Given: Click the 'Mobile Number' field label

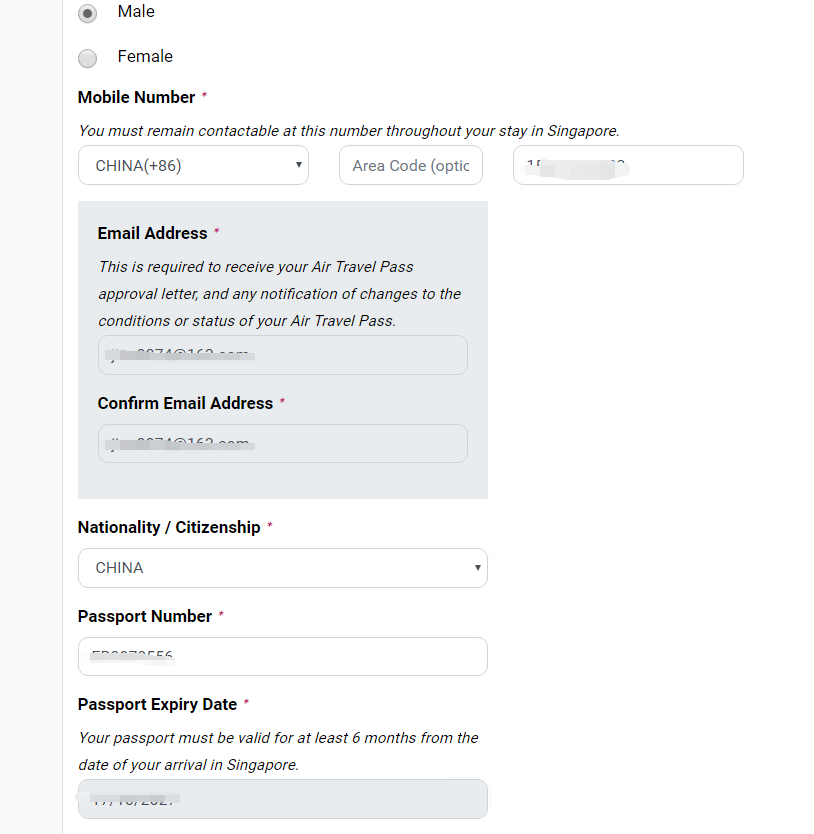Looking at the screenshot, I should pyautogui.click(x=136, y=98).
